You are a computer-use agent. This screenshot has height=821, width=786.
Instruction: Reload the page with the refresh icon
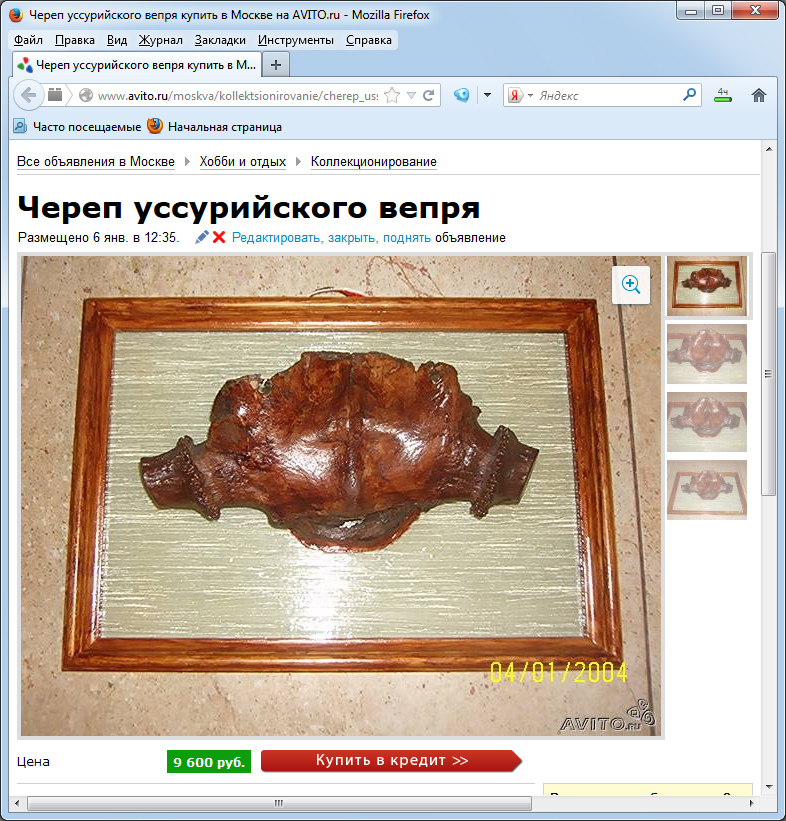point(429,96)
